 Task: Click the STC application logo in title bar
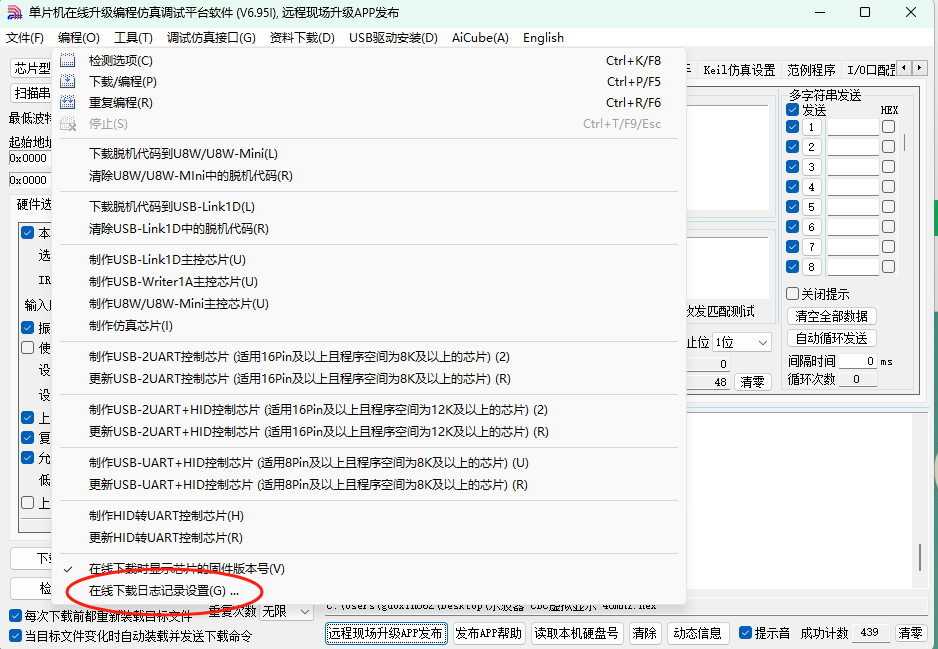coord(14,13)
